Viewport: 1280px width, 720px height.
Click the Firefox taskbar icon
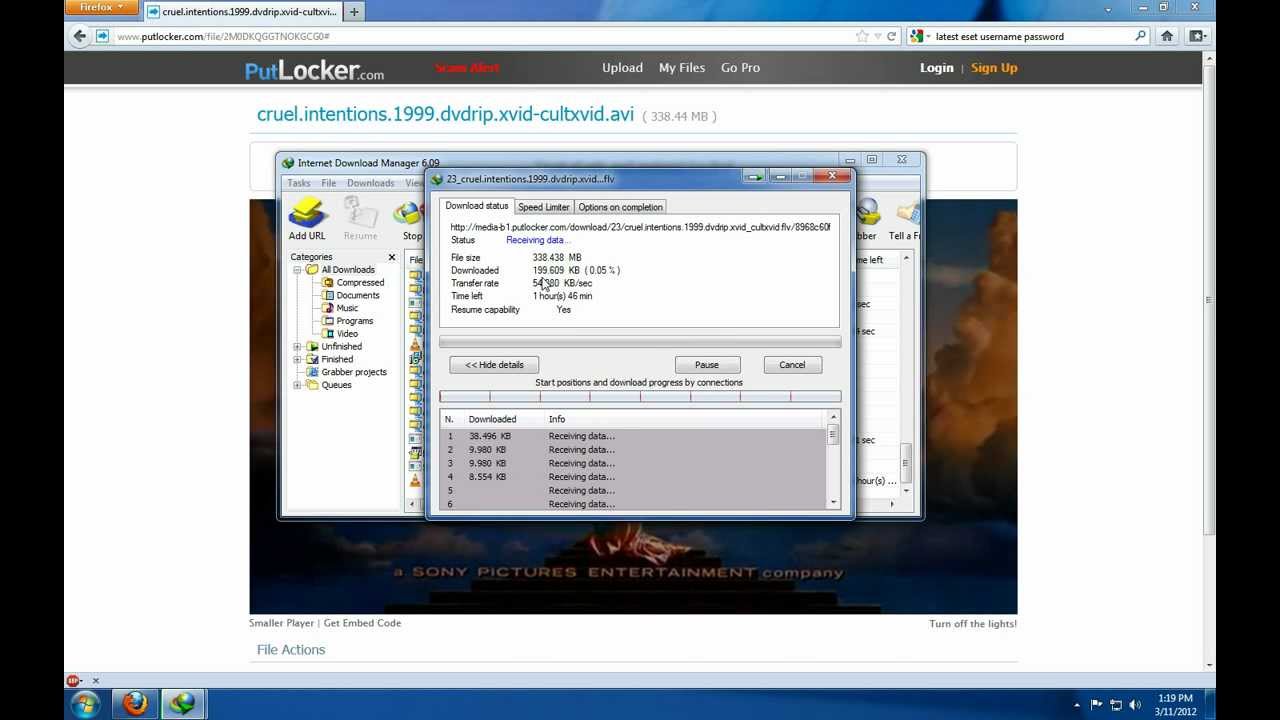135,704
